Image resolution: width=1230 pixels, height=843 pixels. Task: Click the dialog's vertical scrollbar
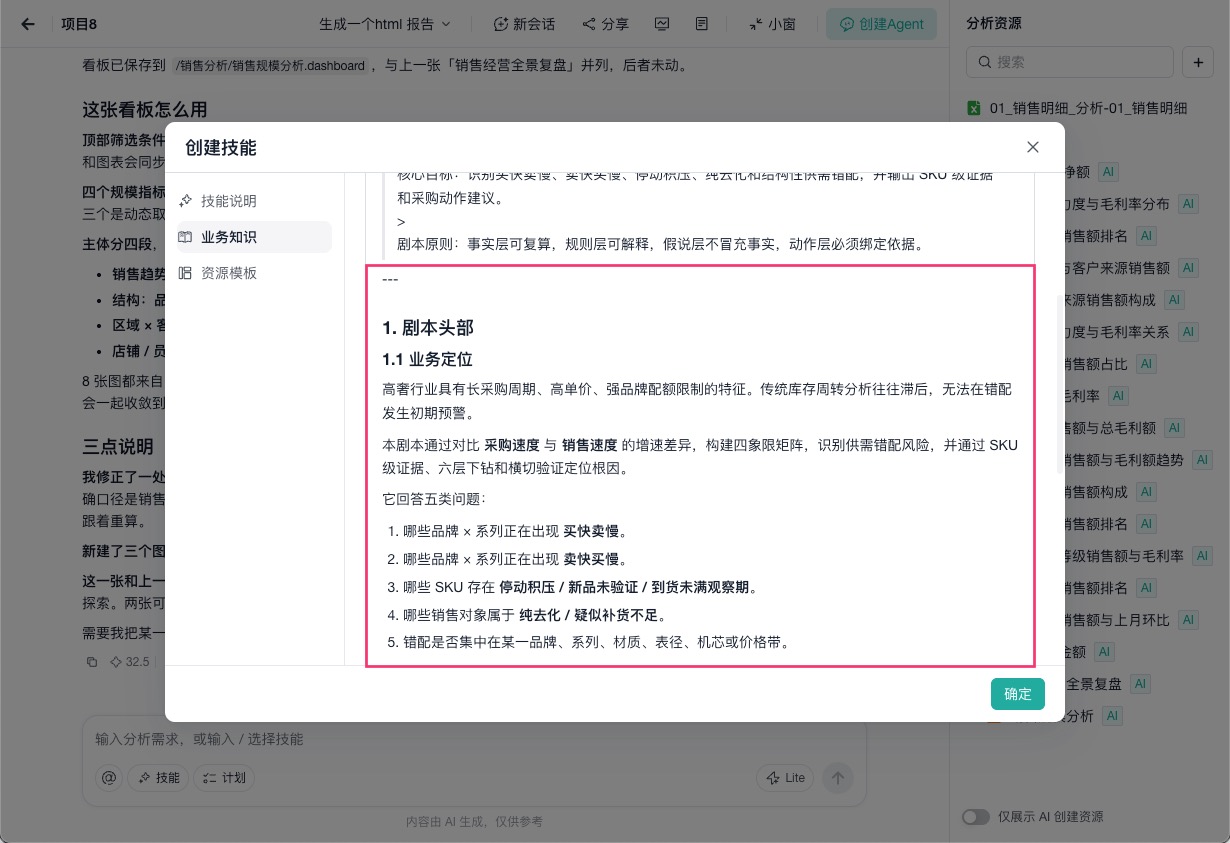click(1060, 385)
